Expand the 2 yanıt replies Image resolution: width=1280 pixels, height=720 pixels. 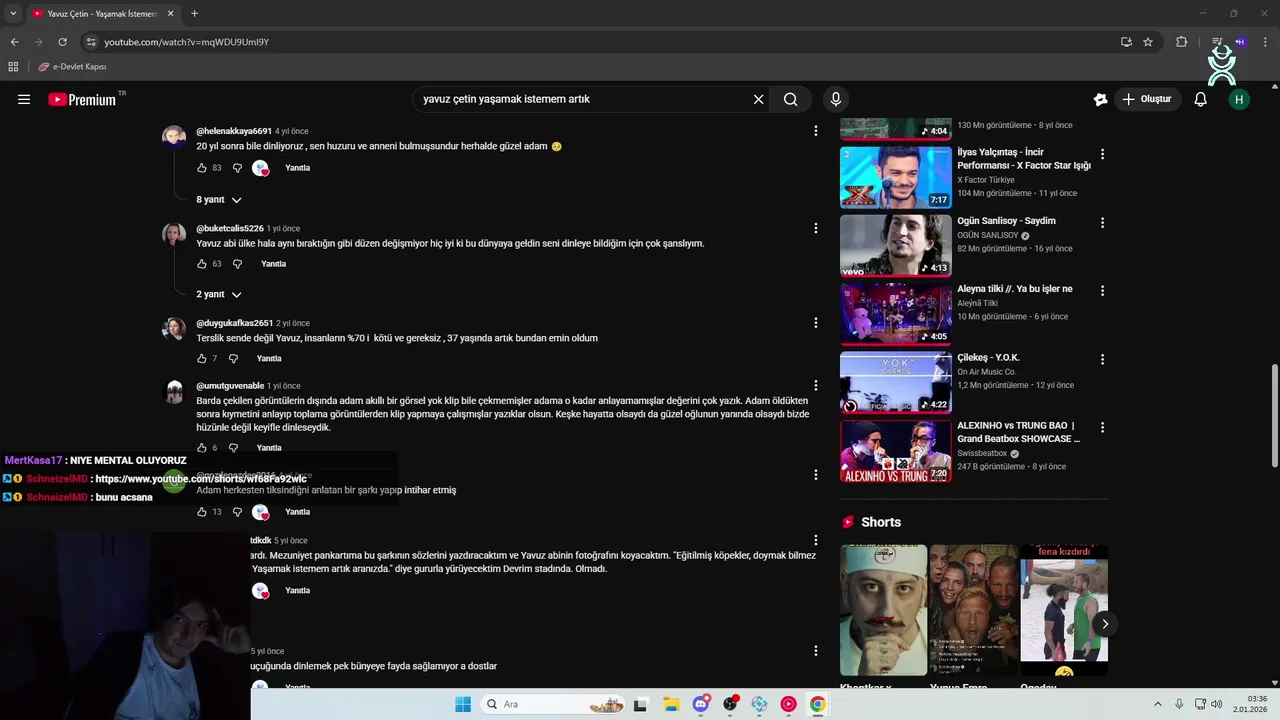pyautogui.click(x=219, y=295)
